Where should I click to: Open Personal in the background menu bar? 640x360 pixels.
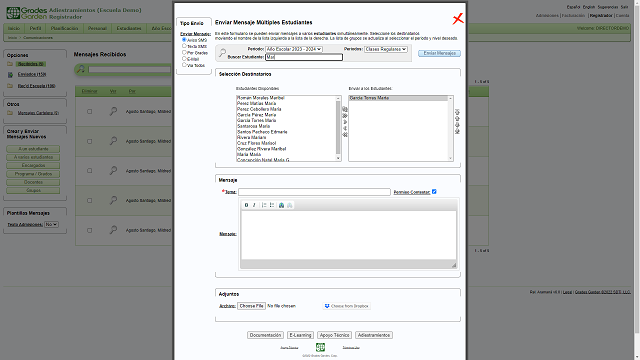(x=97, y=28)
